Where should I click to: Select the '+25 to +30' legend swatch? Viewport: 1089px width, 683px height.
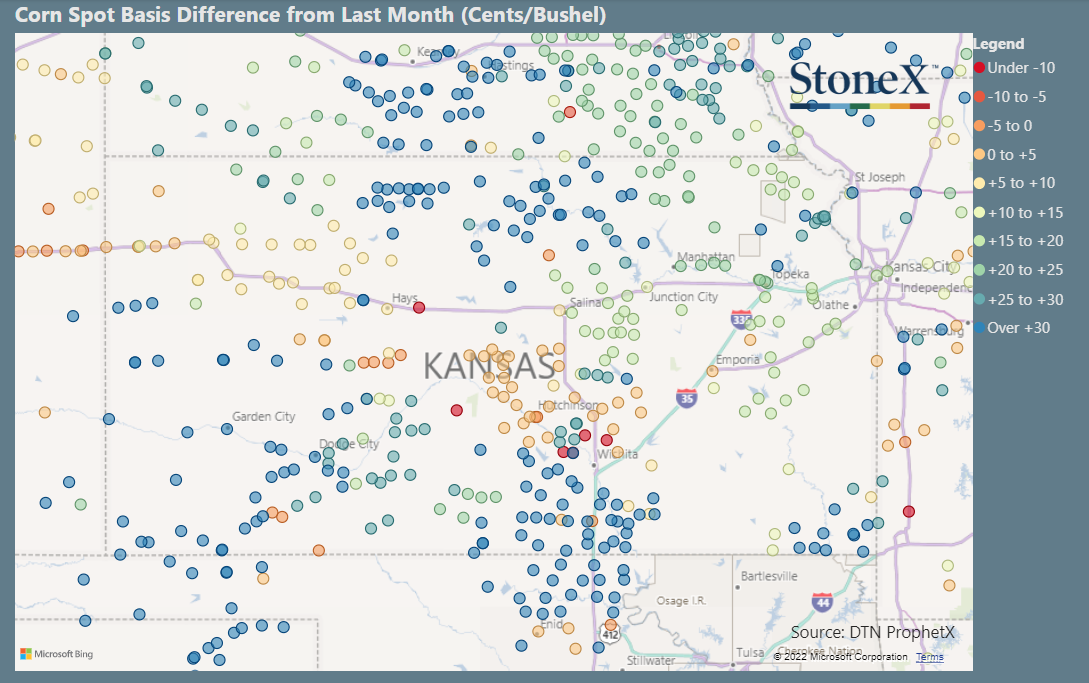(979, 299)
